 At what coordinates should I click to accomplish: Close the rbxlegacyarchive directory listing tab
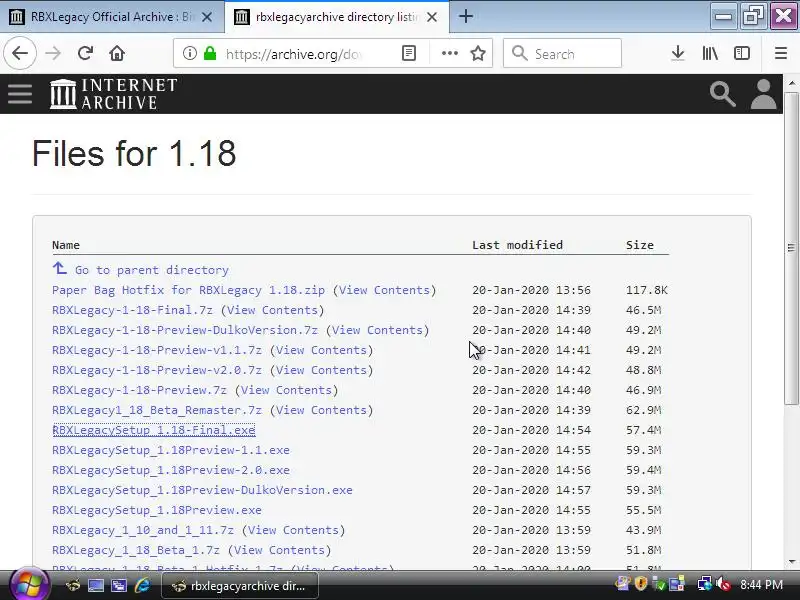click(x=432, y=17)
